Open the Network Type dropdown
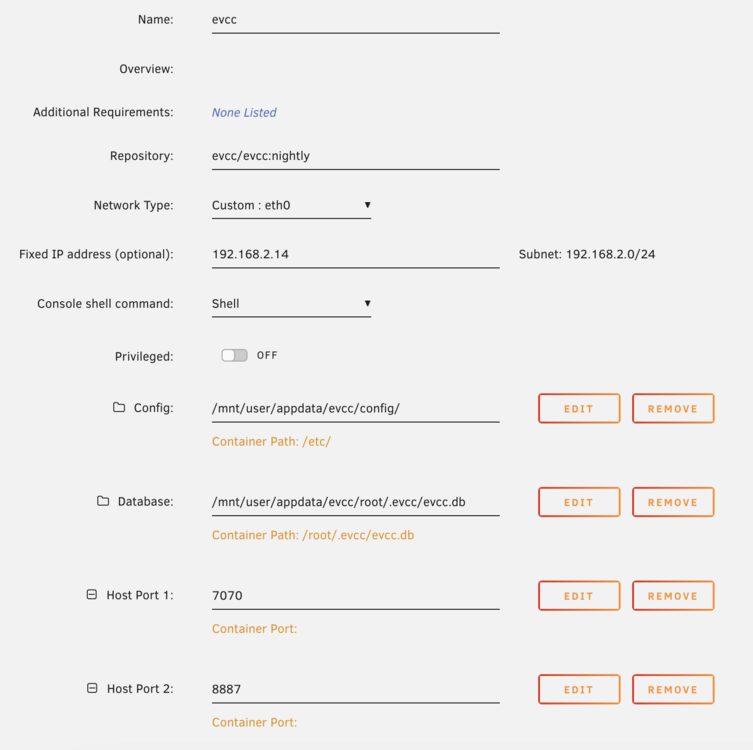Viewport: 753px width, 750px height. click(291, 206)
